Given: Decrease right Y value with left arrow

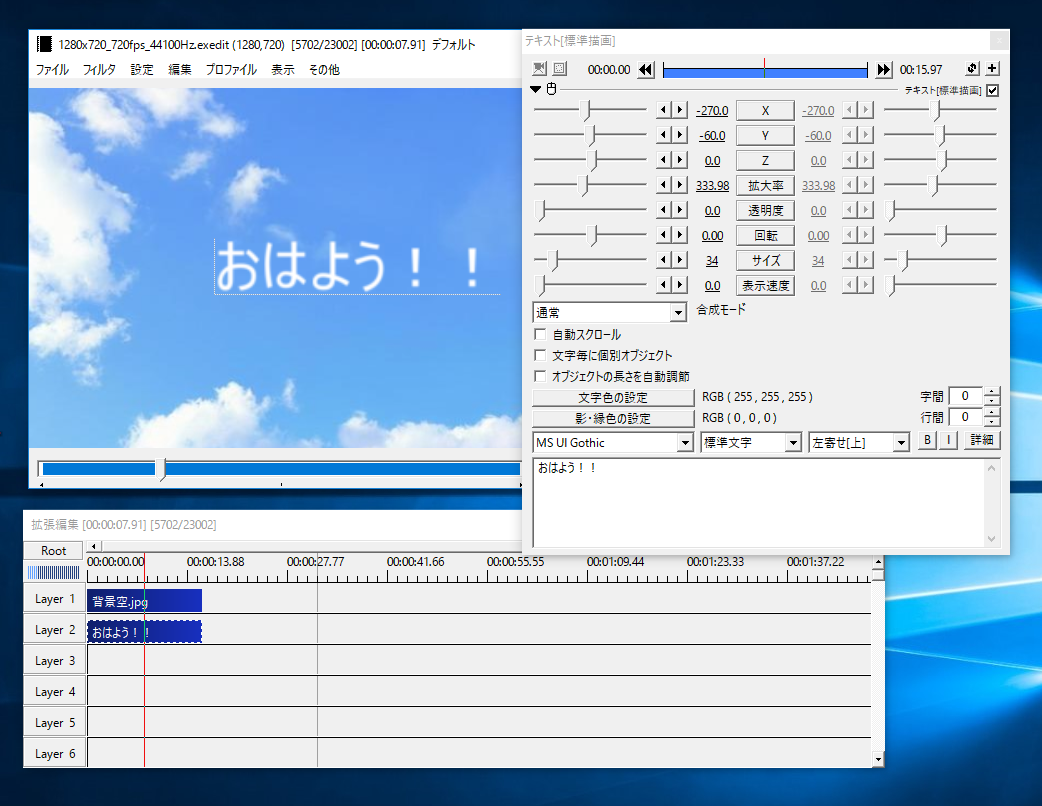Looking at the screenshot, I should tap(849, 135).
